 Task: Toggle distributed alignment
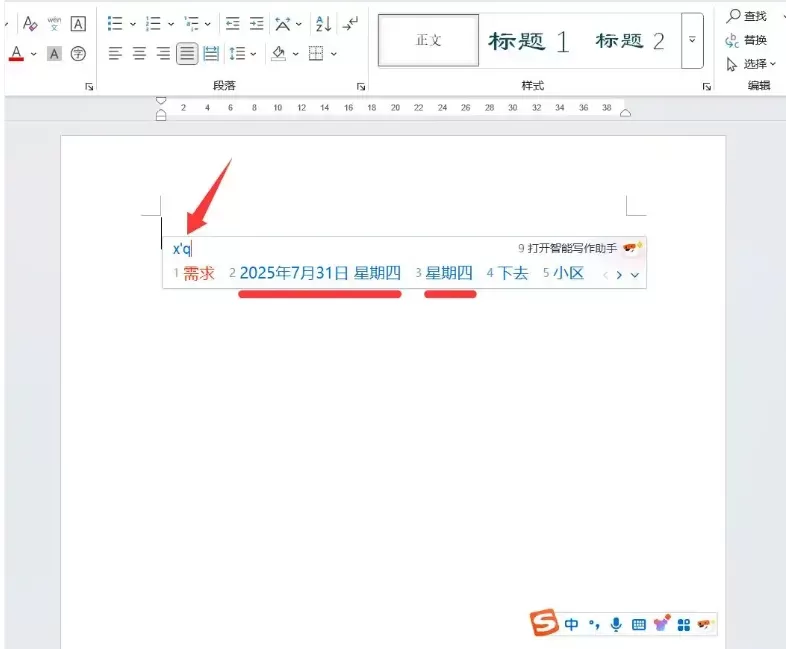[x=211, y=53]
